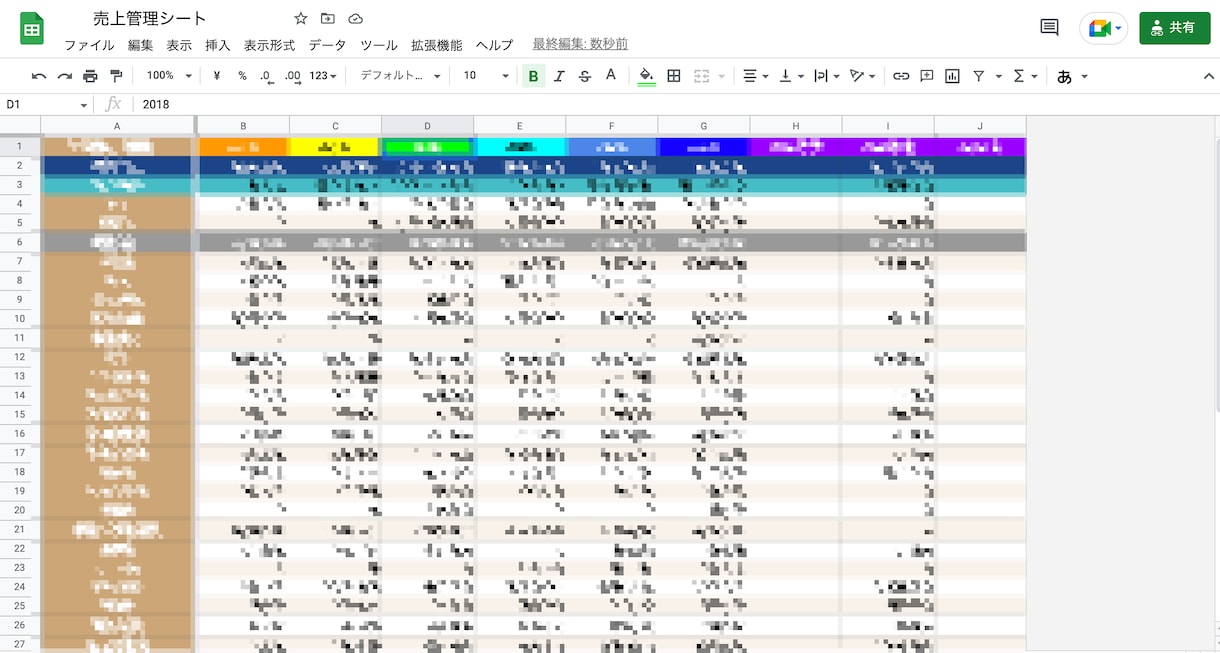Open text rotation dropdown
Image resolution: width=1220 pixels, height=653 pixels.
(862, 76)
